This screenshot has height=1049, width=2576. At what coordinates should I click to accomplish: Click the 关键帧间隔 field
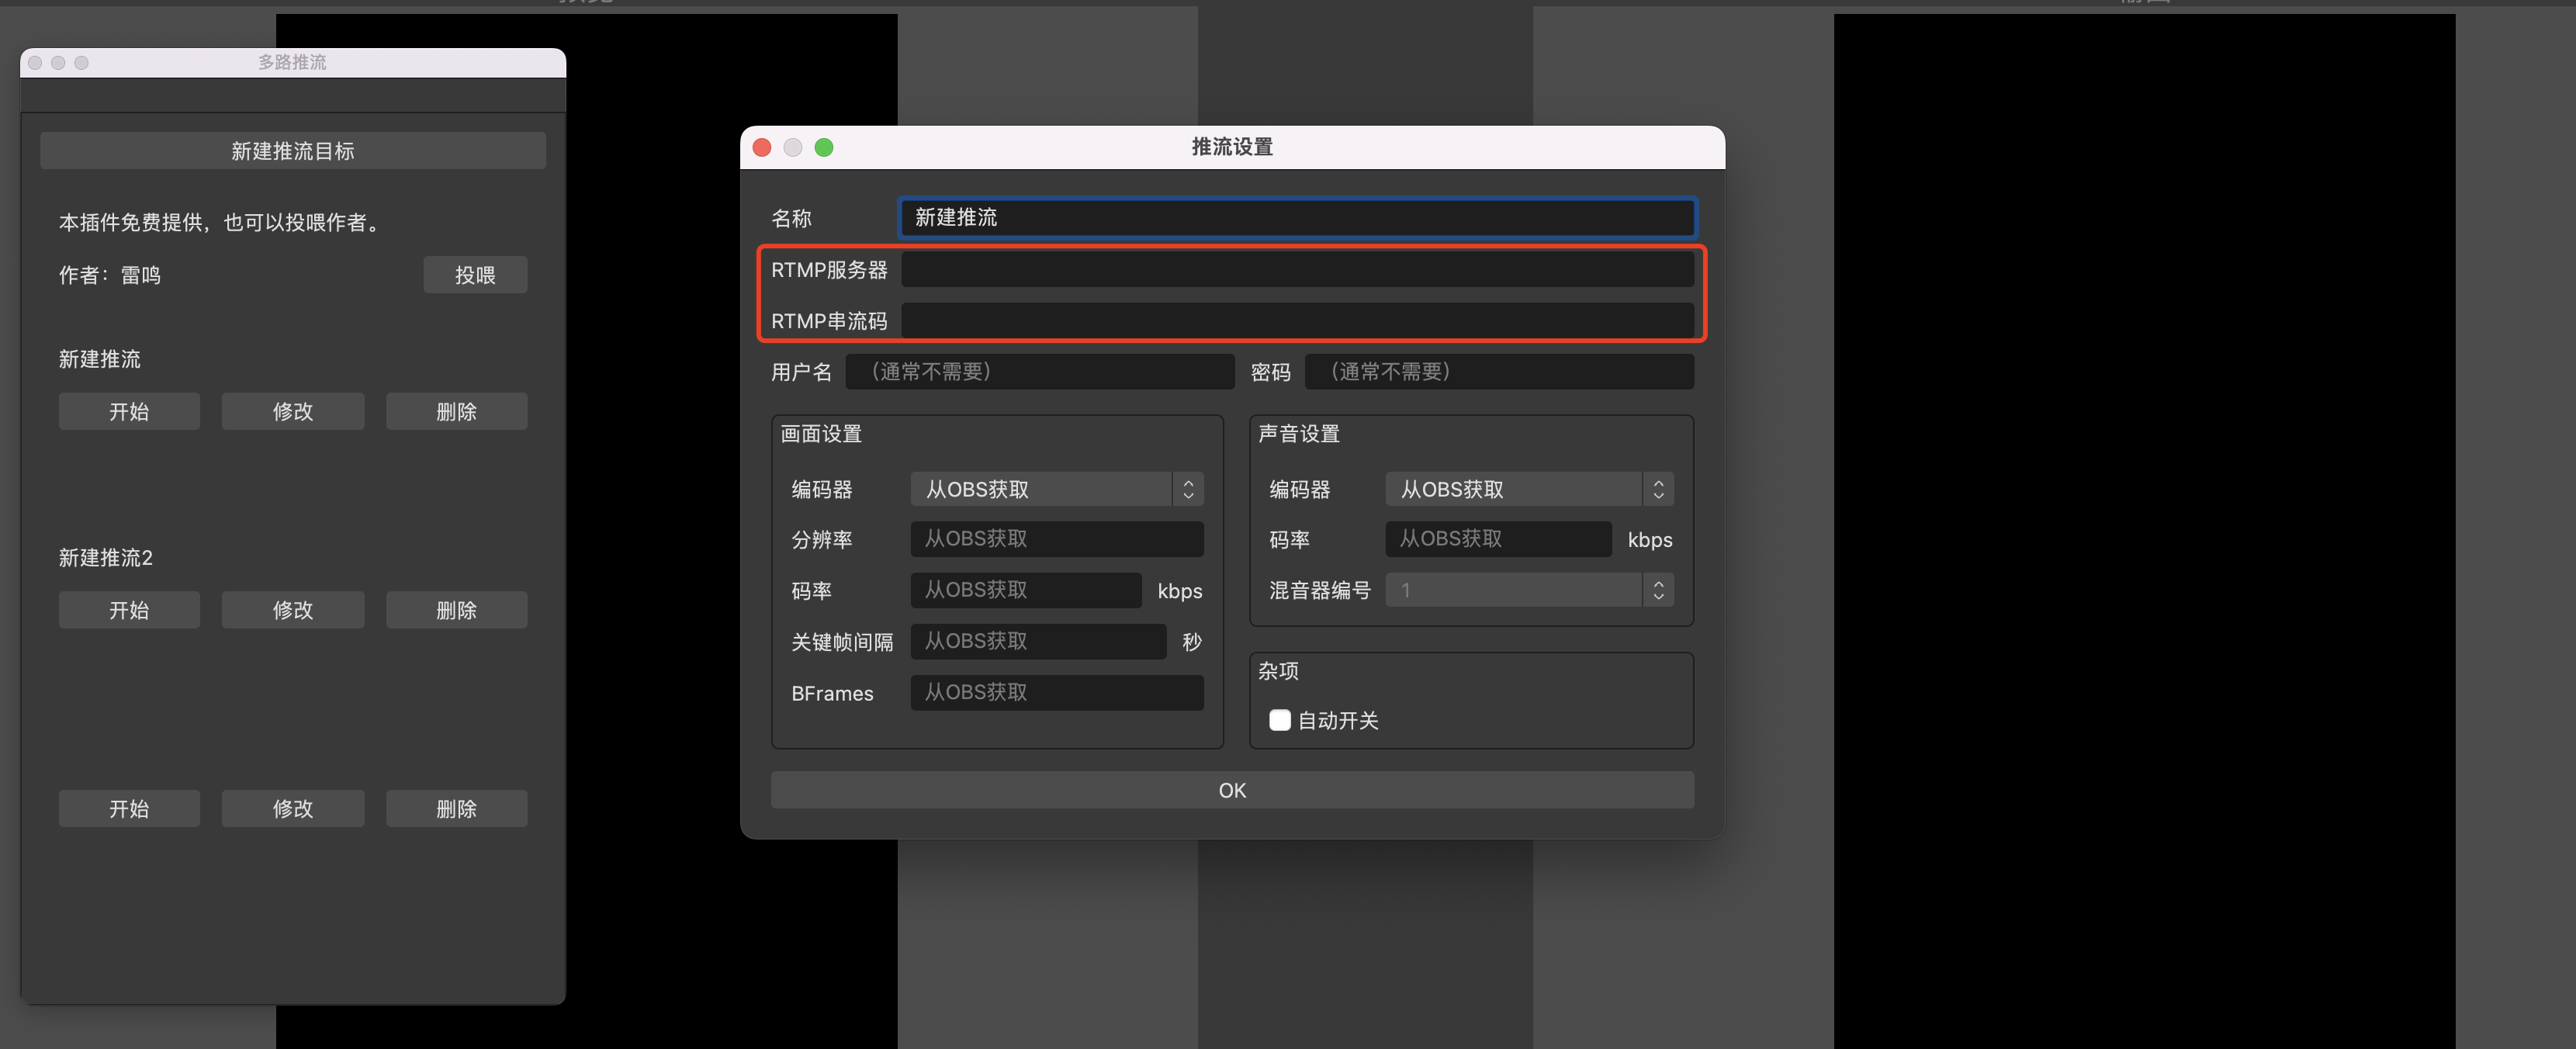[x=1037, y=641]
